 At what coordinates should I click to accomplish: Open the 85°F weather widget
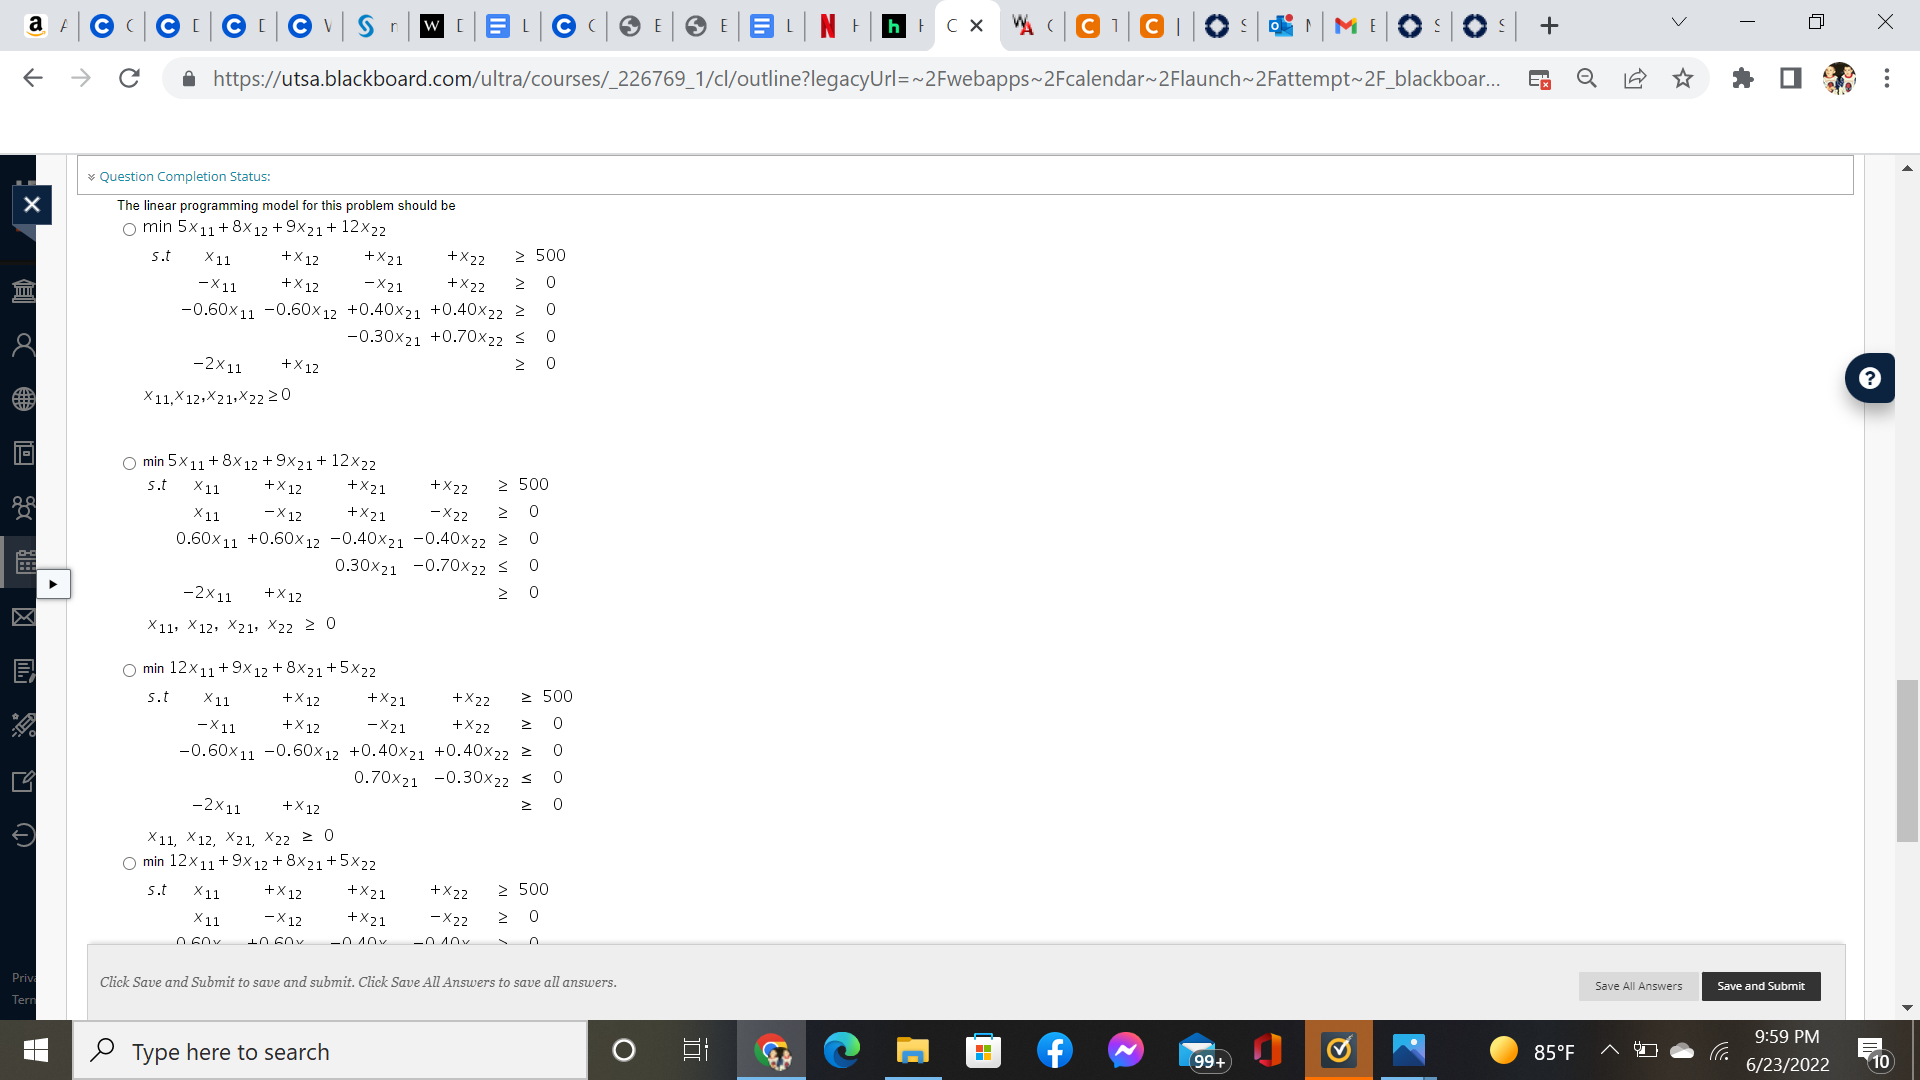coord(1531,1050)
